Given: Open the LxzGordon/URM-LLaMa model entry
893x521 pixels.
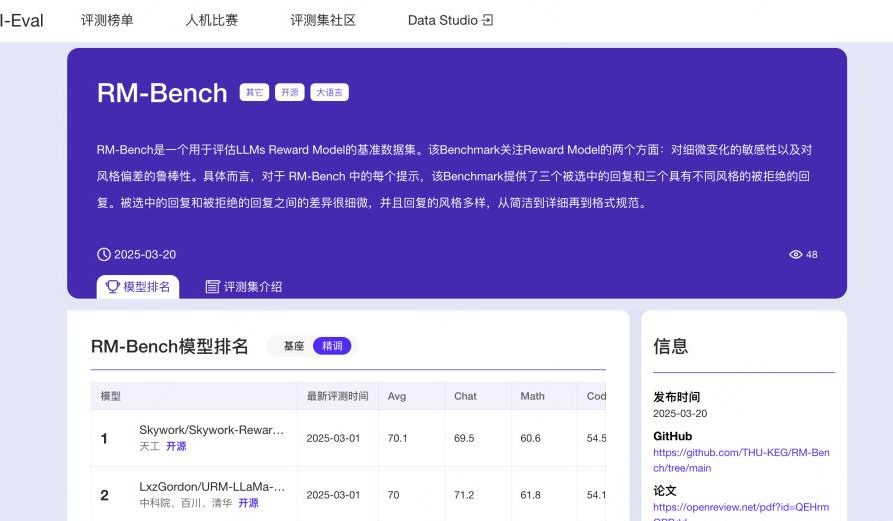Looking at the screenshot, I should tap(211, 487).
